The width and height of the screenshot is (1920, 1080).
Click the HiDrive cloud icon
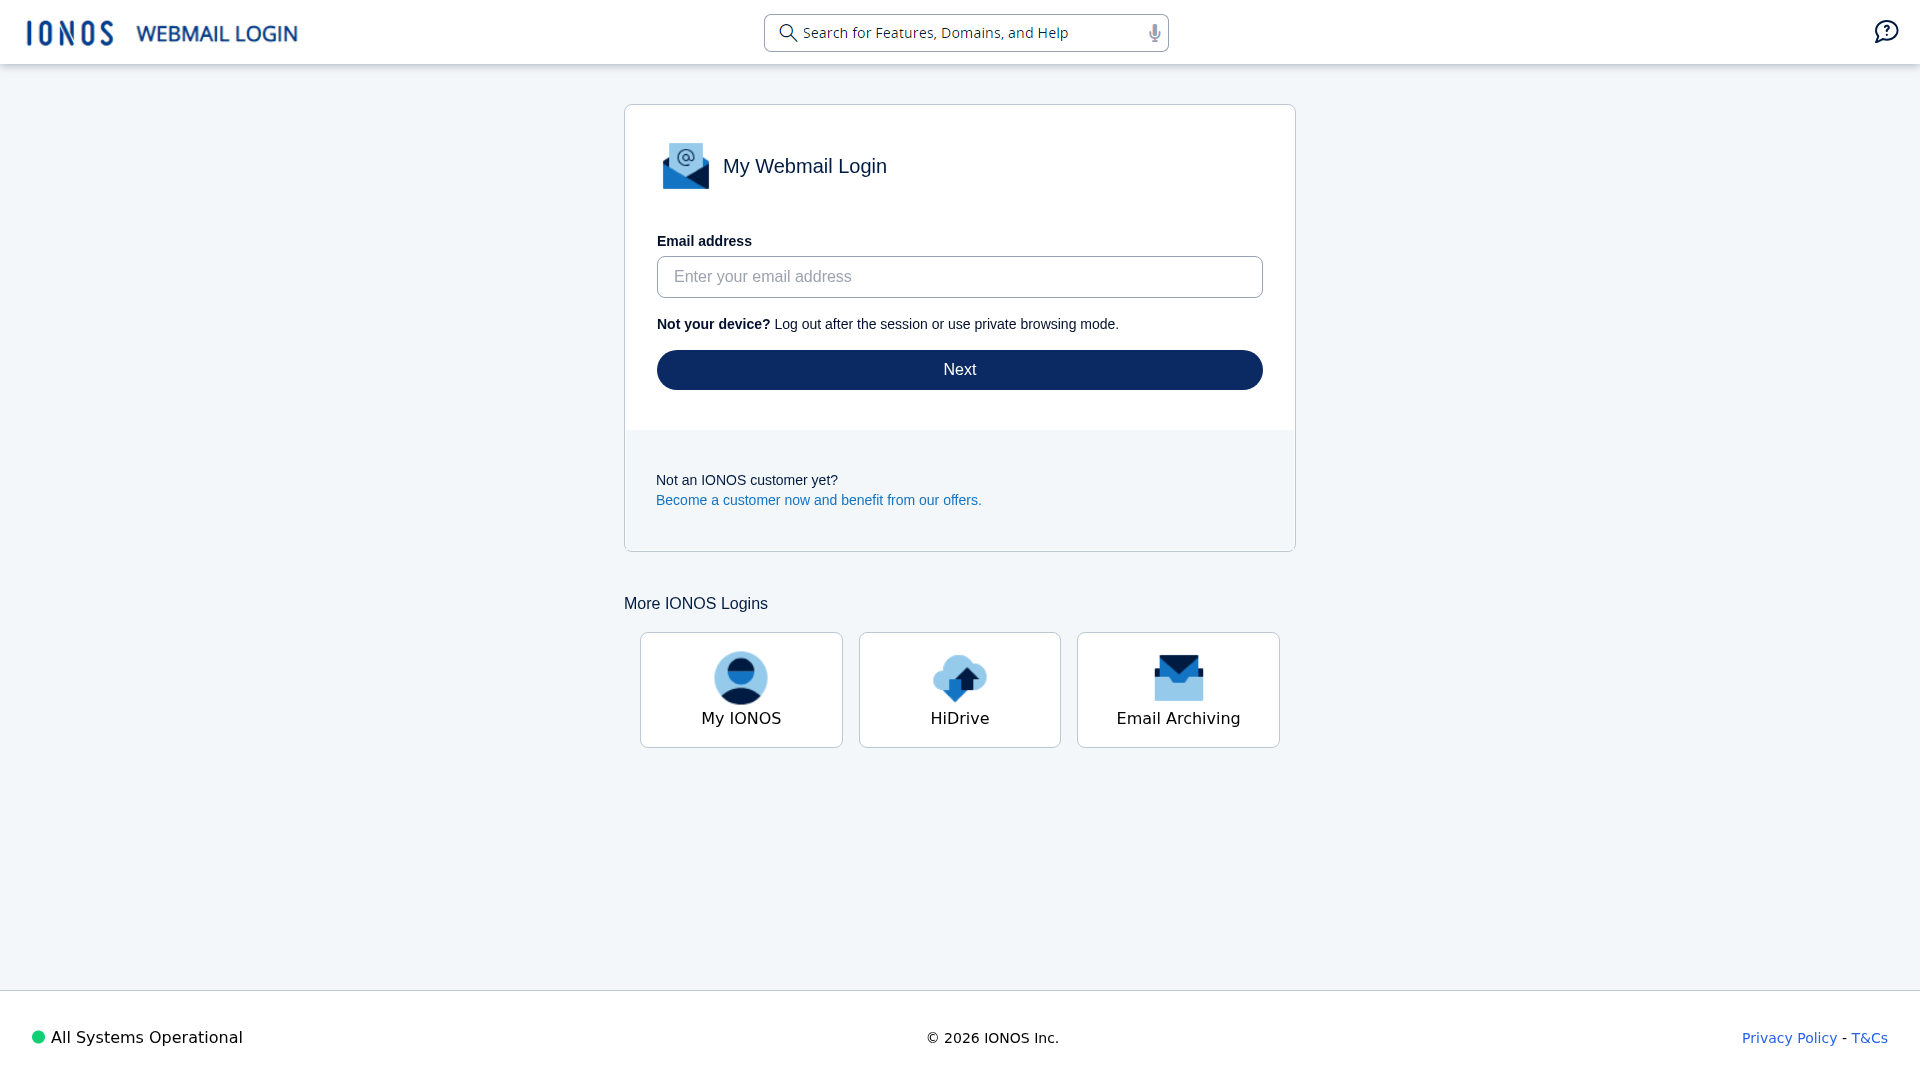point(960,678)
